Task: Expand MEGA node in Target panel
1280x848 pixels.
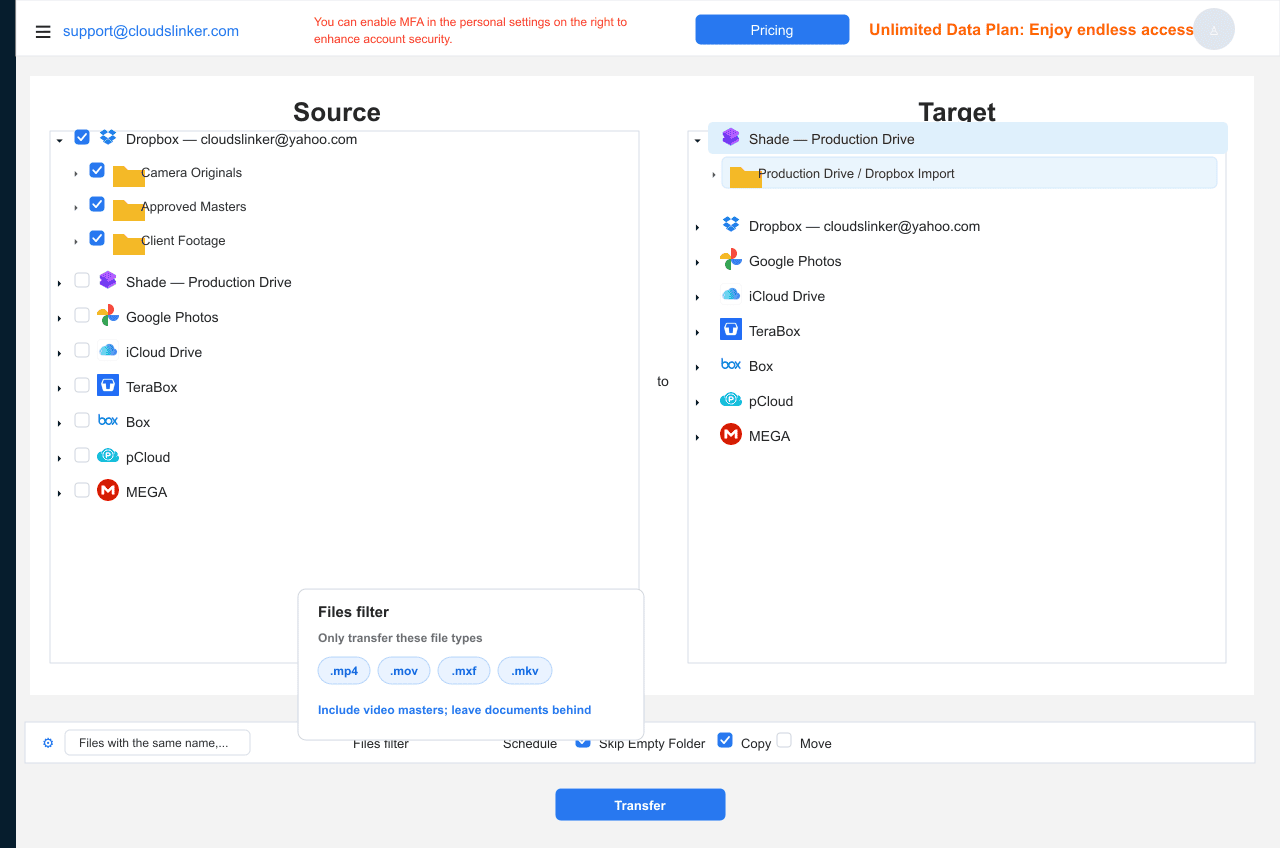Action: coord(697,438)
